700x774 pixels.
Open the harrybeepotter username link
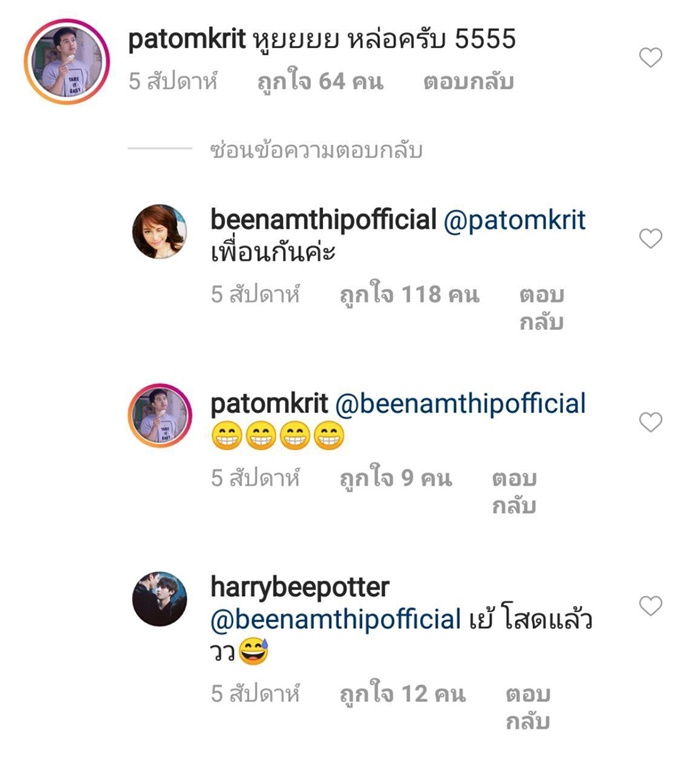pyautogui.click(x=301, y=587)
